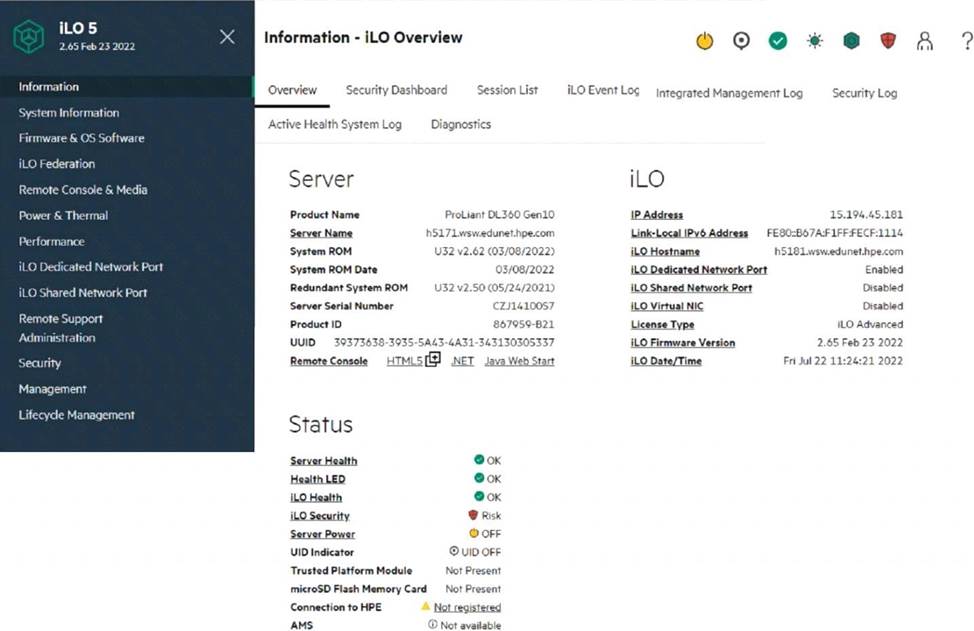Select Diagnostics tab
974x631 pixels.
(461, 125)
